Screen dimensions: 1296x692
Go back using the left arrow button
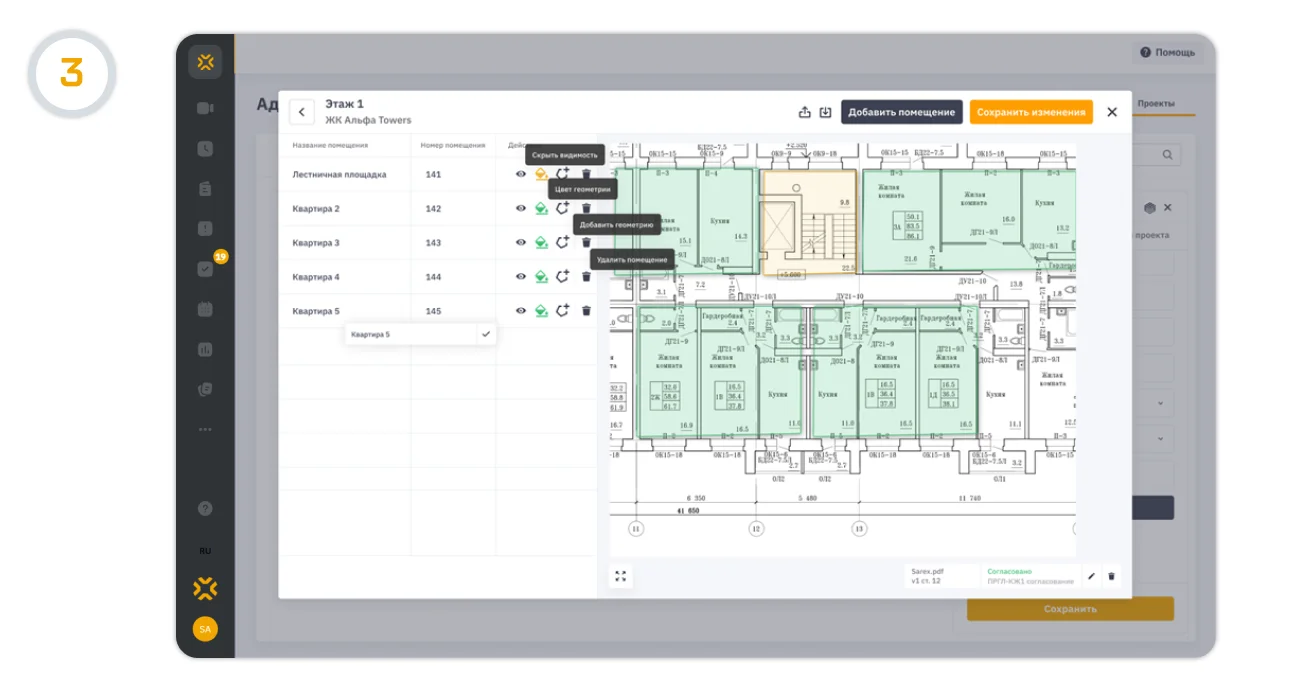click(x=301, y=112)
